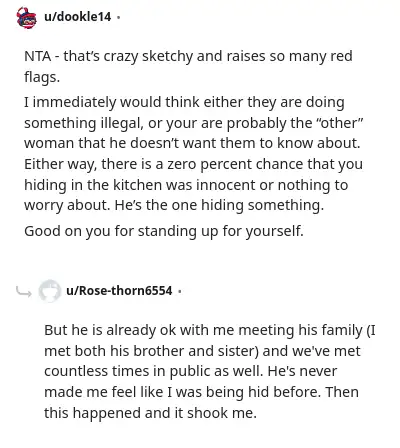The image size is (400, 448).
Task: Select the line starting "woman that he doesn't"
Action: (192, 143)
